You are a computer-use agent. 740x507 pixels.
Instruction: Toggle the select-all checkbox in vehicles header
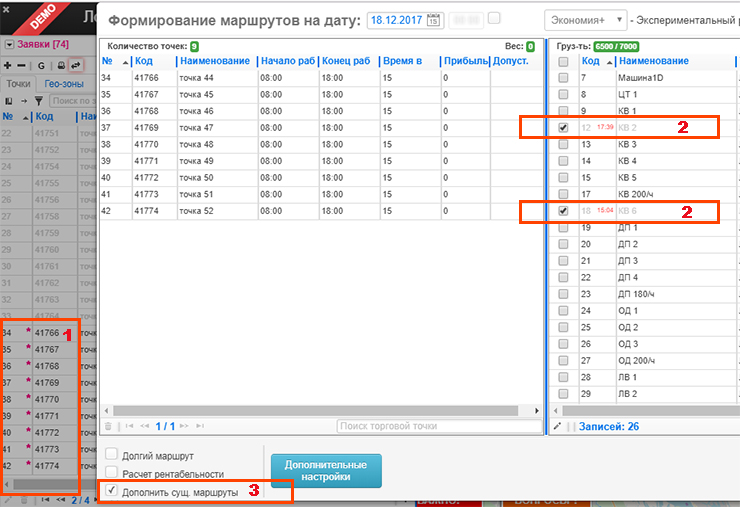pos(563,61)
